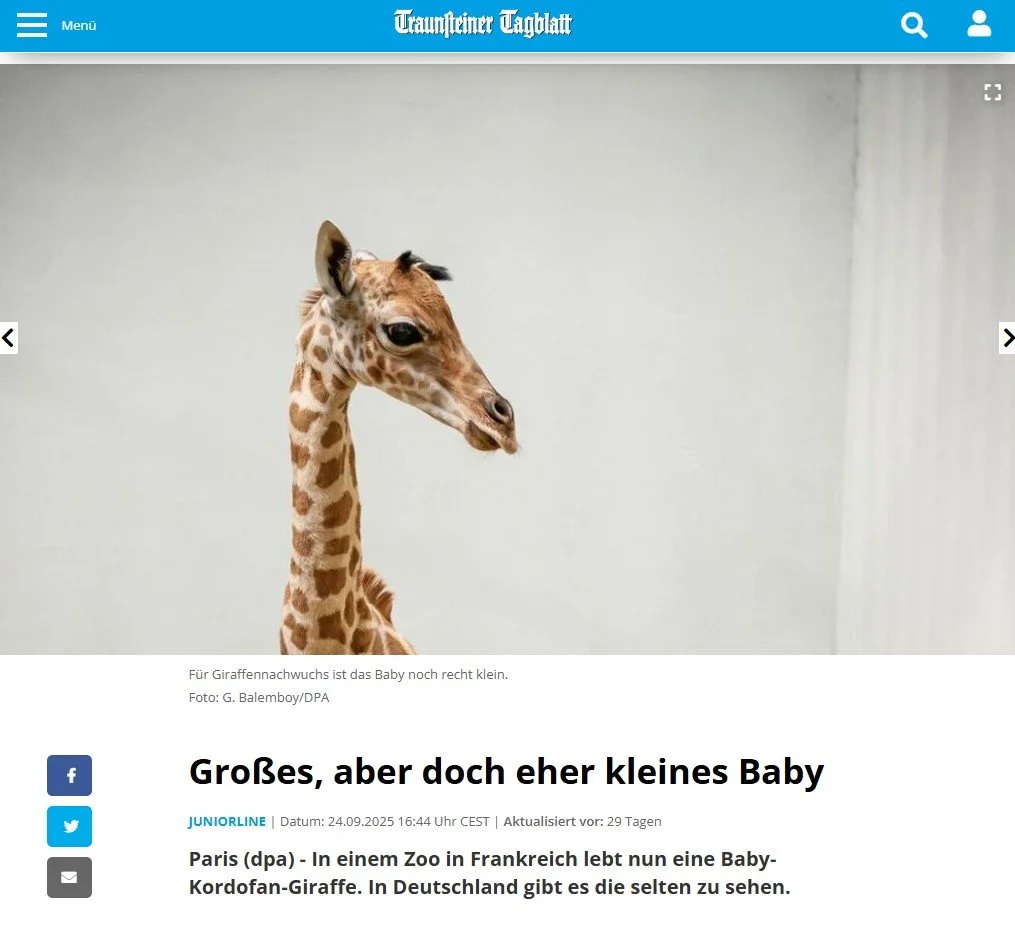The width and height of the screenshot is (1015, 938).
Task: Click the photo credit 'Foto: G. Balemboy/DPA'
Action: coord(259,697)
